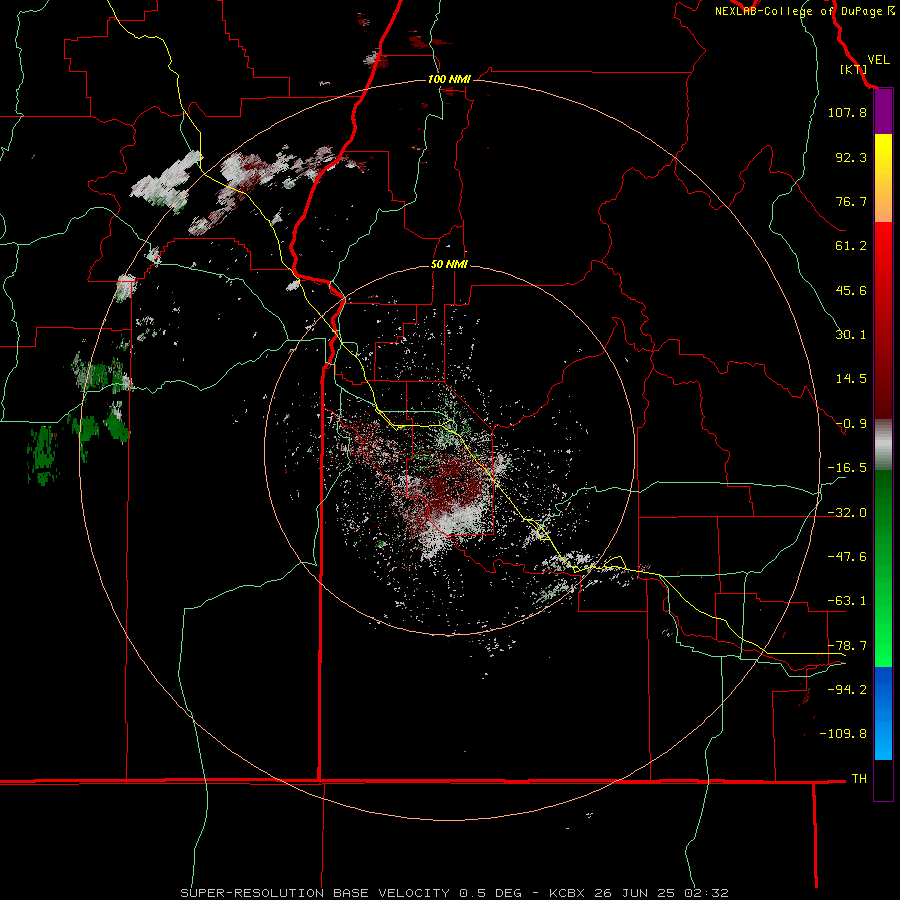This screenshot has width=900, height=900.
Task: Click the -94.2 velocity scale value
Action: (x=847, y=690)
